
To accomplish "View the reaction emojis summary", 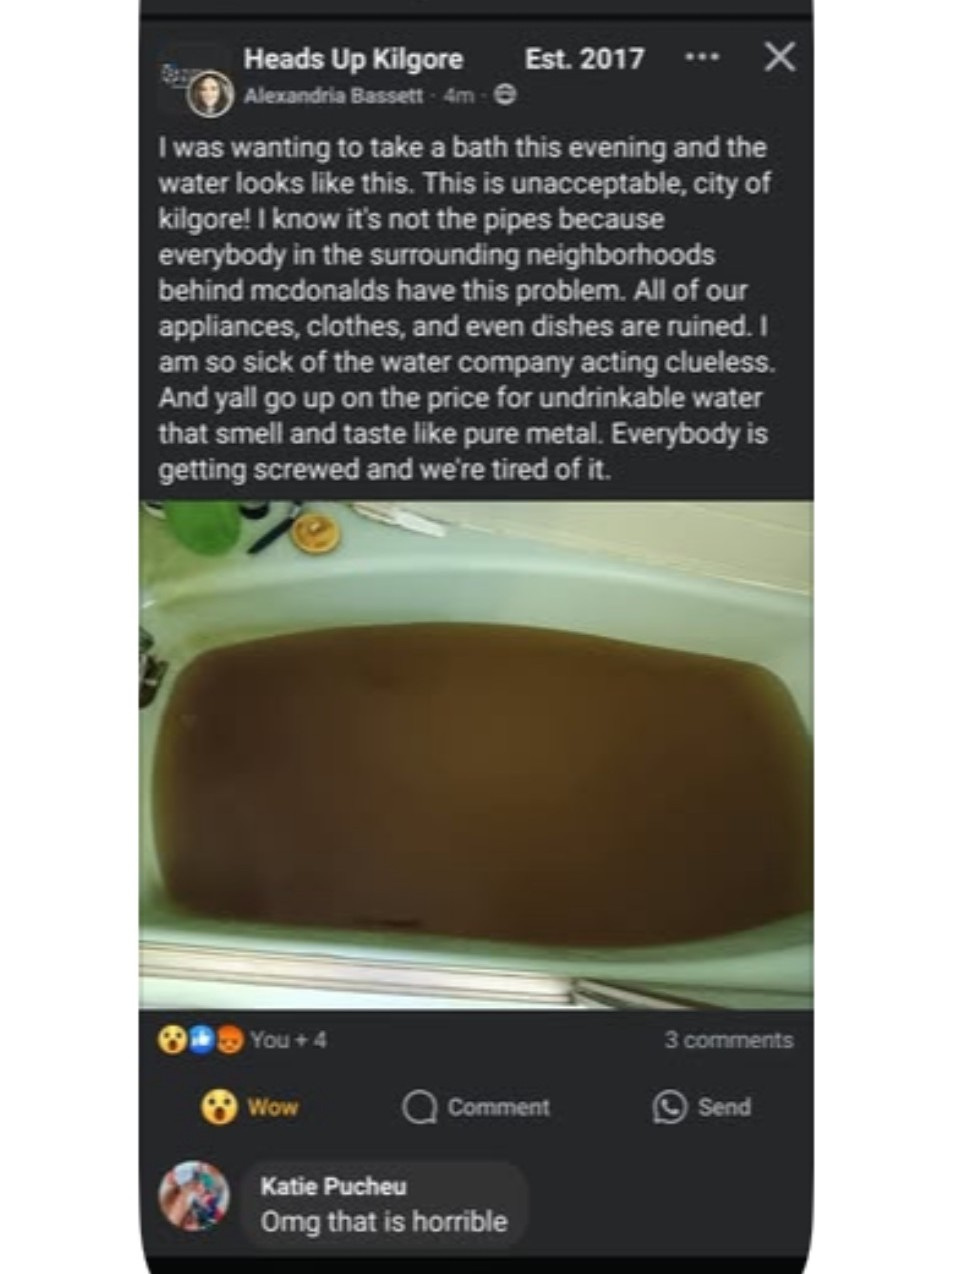I will coord(201,1040).
